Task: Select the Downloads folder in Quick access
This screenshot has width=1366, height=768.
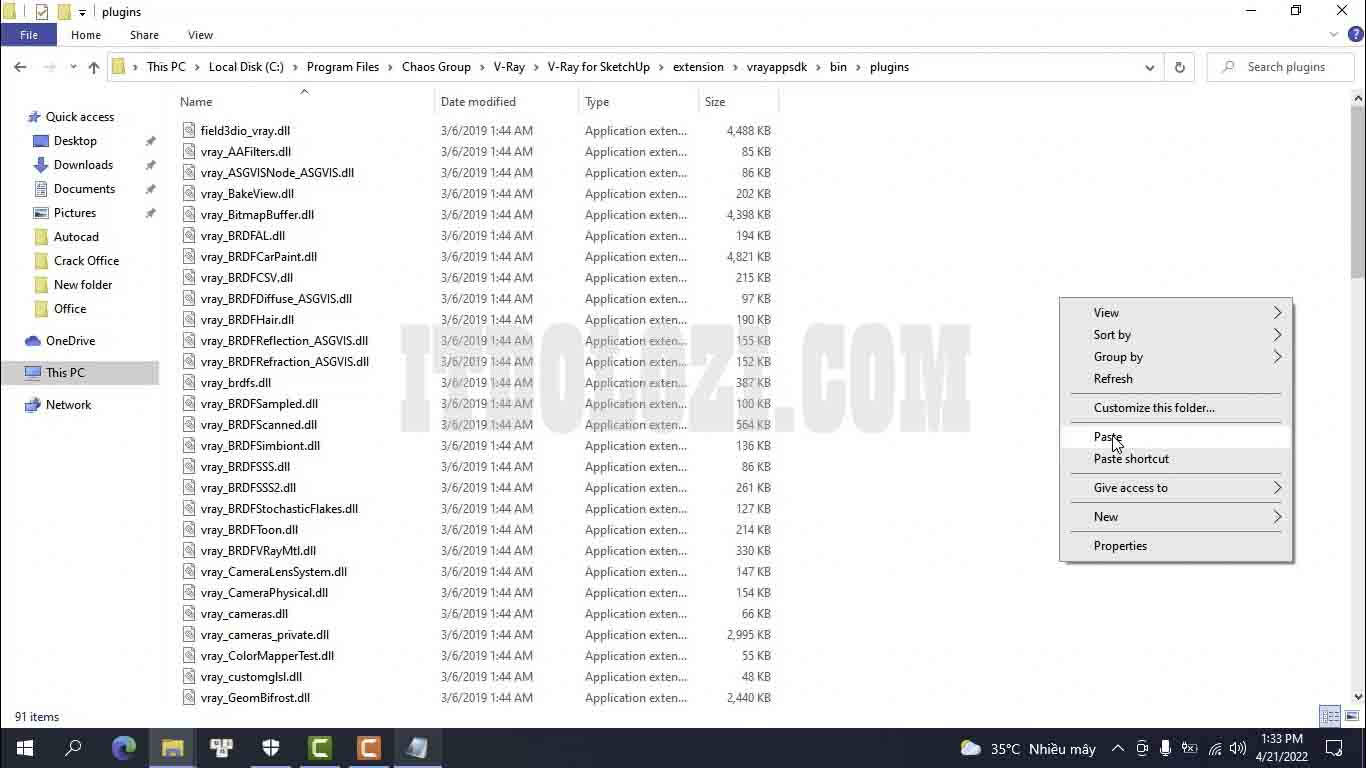Action: point(83,165)
